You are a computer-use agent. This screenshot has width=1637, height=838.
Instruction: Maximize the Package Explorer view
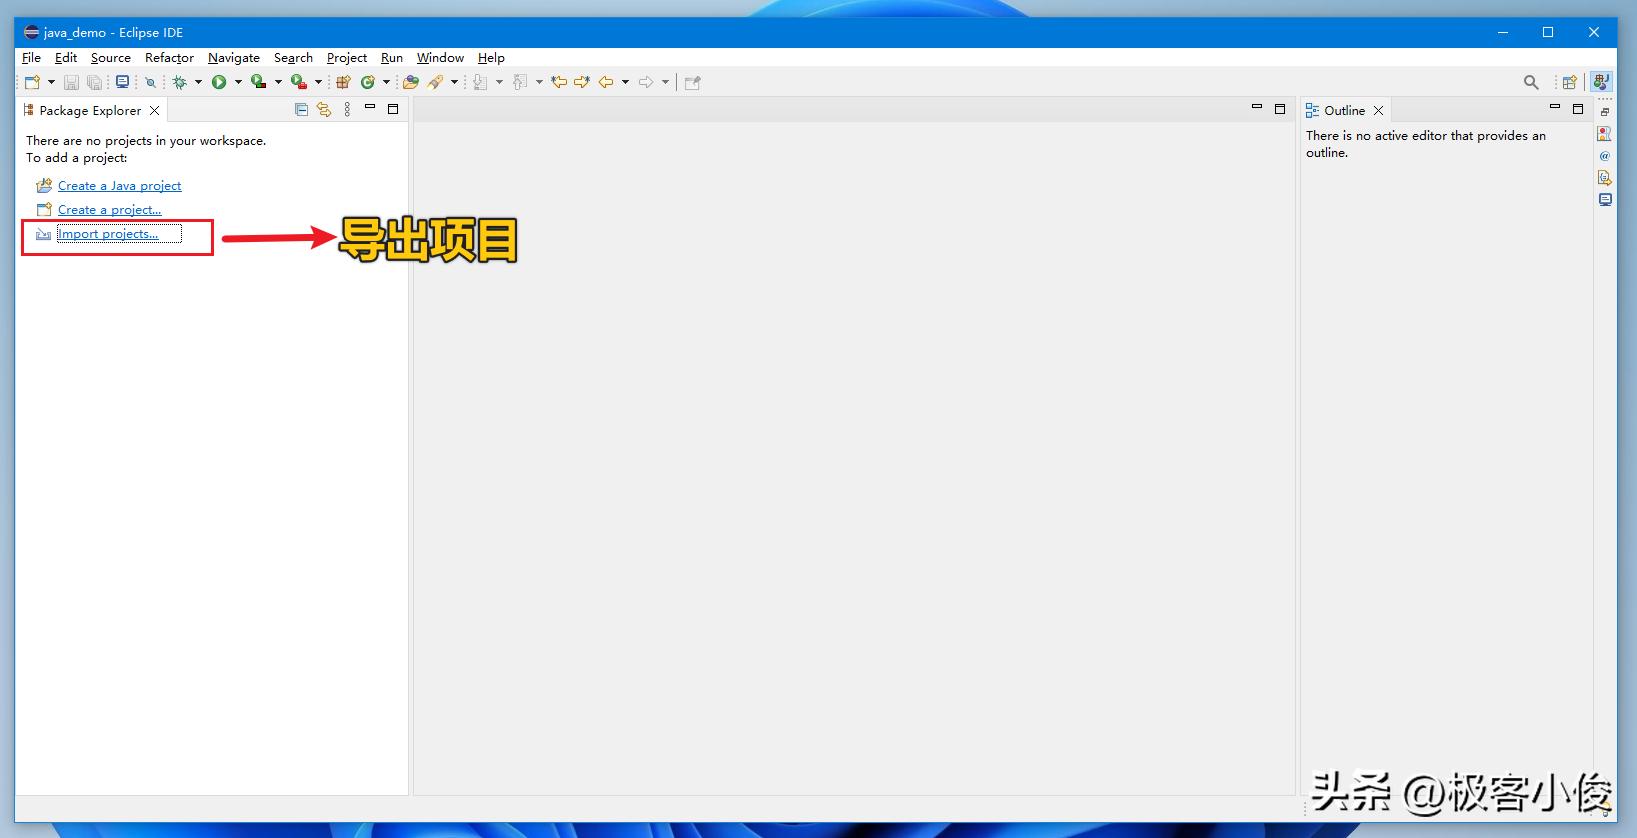(x=393, y=109)
